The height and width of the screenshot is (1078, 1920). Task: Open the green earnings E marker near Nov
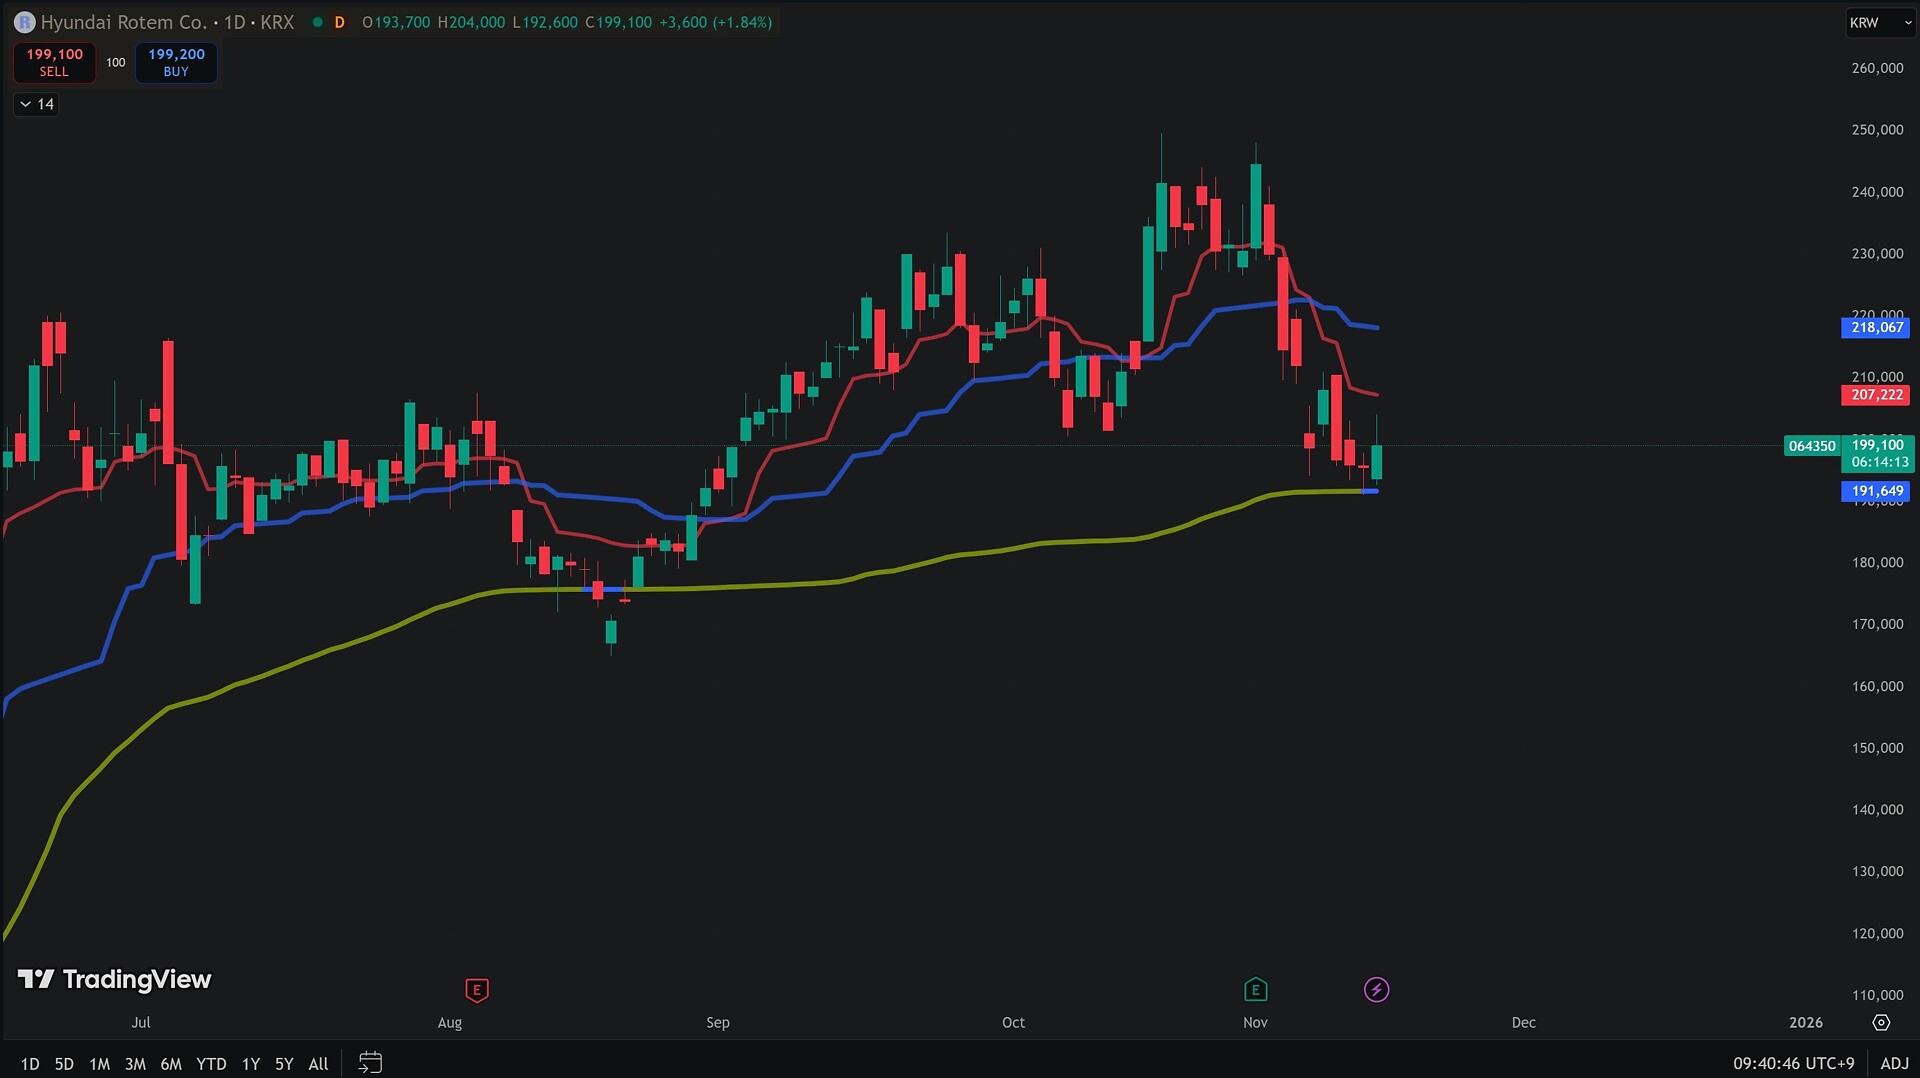point(1255,990)
